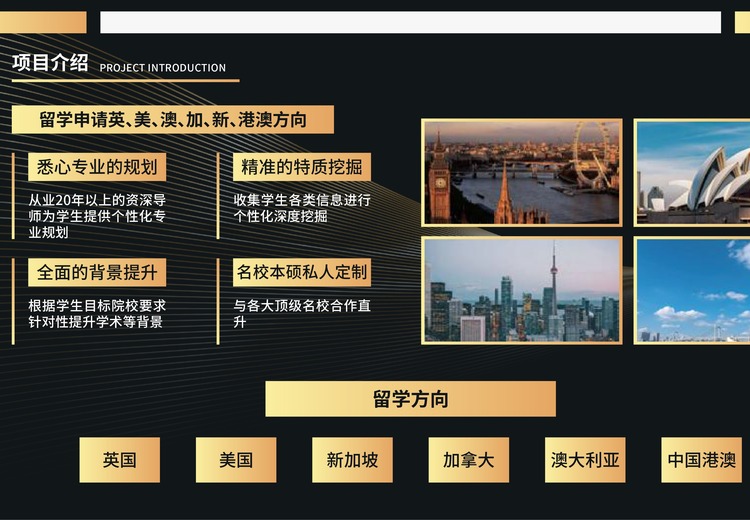
Task: Select the 加拿大 destination box
Action: 468,460
